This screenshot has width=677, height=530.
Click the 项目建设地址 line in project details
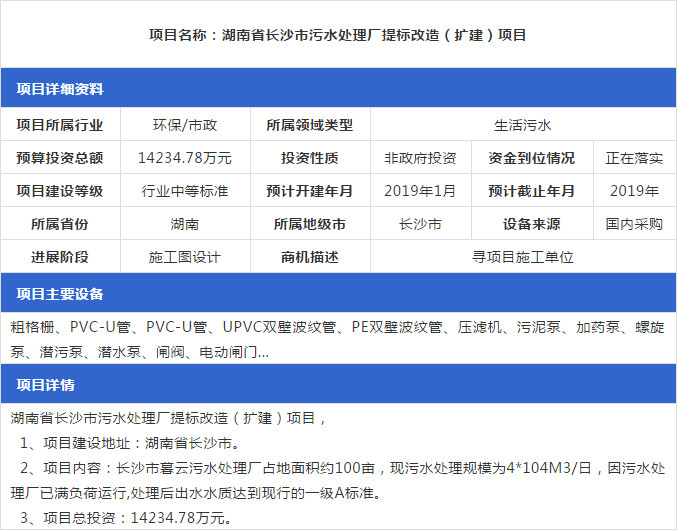coord(130,442)
